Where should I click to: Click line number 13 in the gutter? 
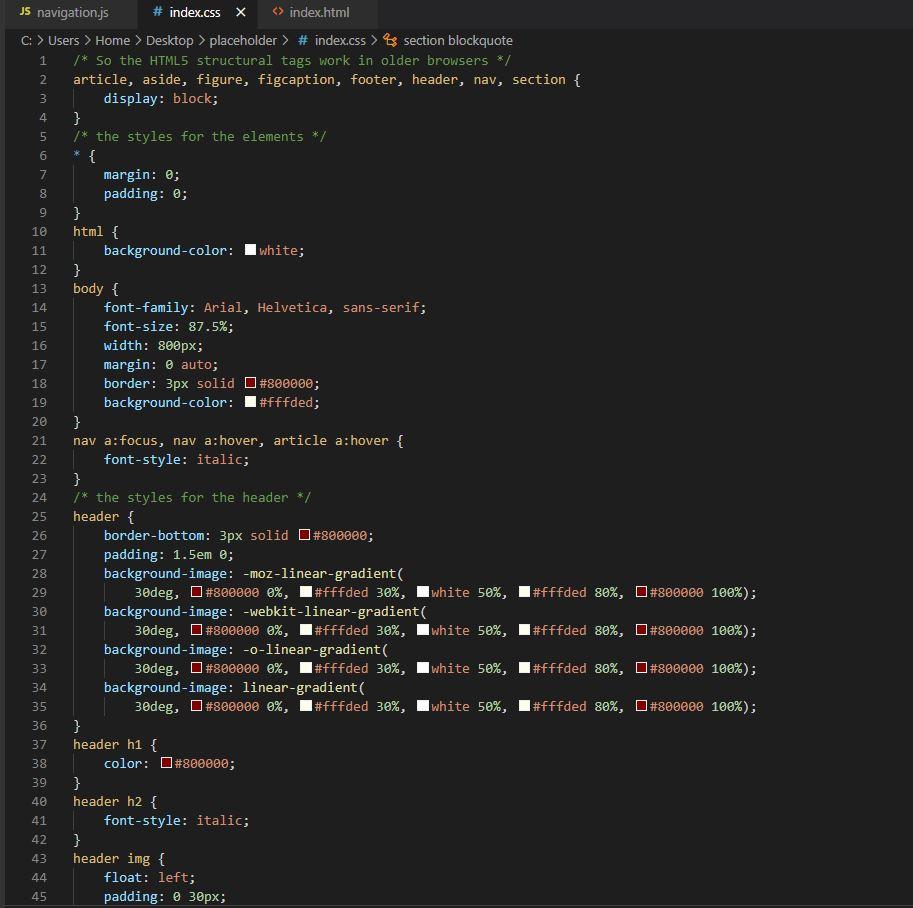click(39, 288)
